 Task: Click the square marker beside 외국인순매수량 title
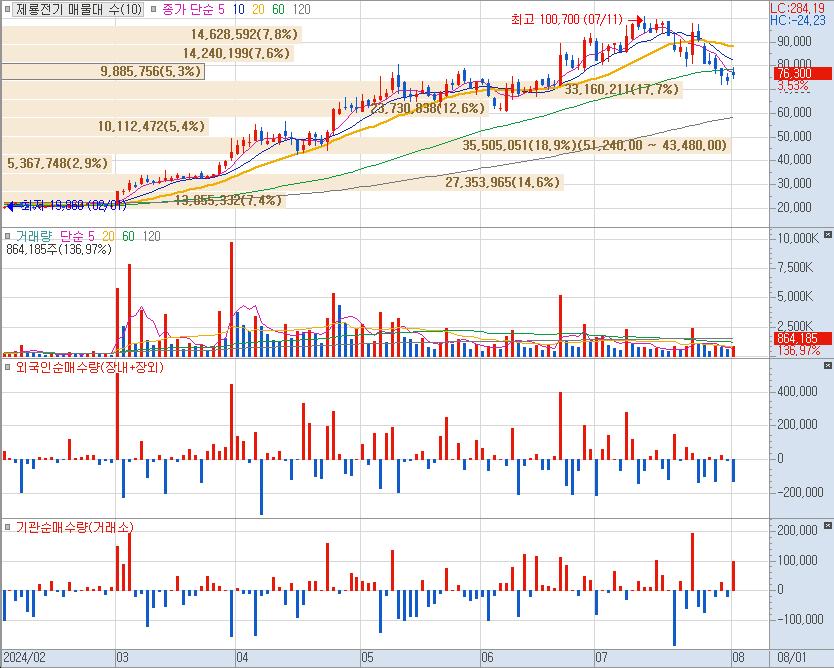pos(8,367)
